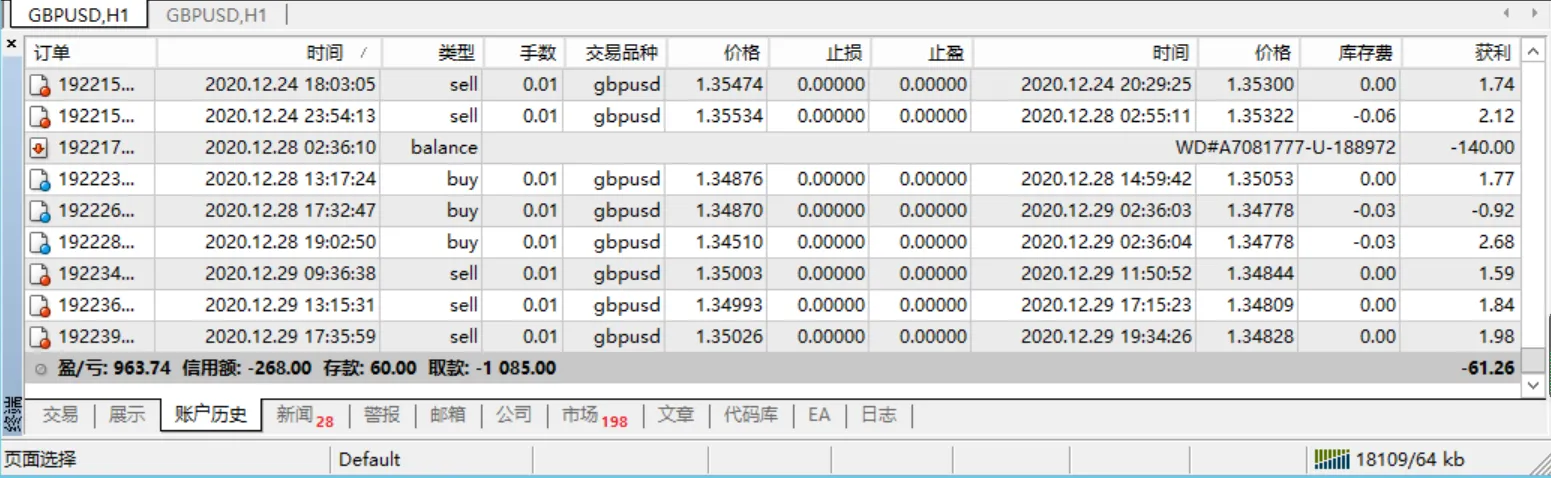The height and width of the screenshot is (478, 1551).
Task: Open the 邮箱 tab
Action: 447,414
